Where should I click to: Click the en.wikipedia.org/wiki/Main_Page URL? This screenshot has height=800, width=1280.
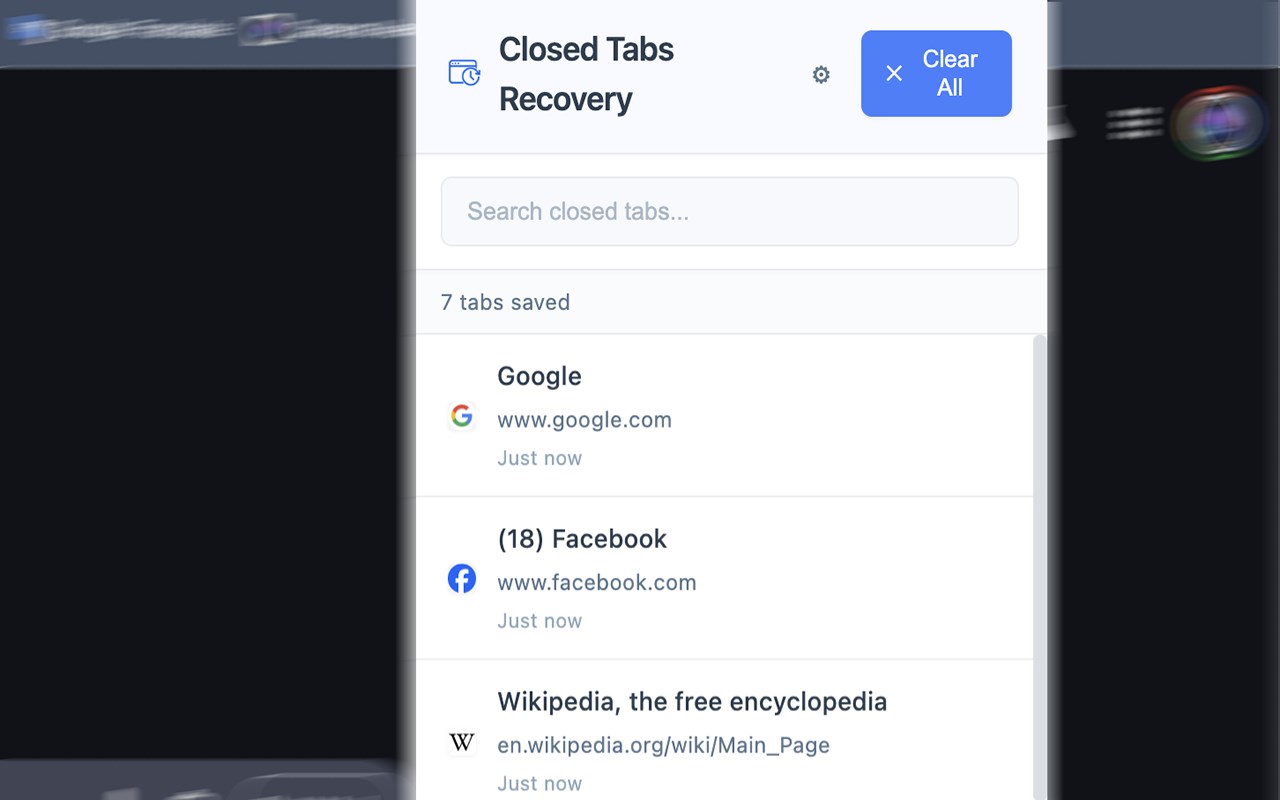click(663, 746)
